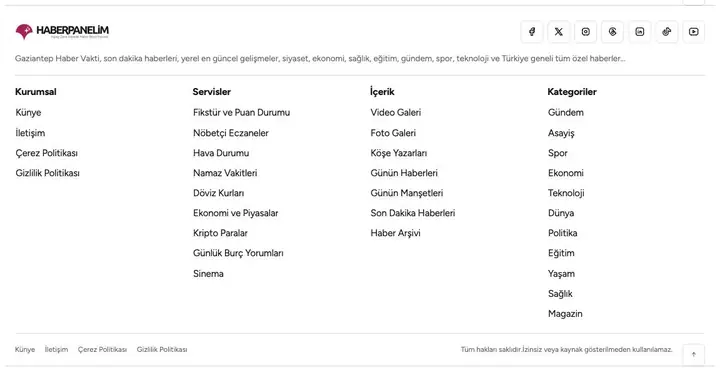Open Günlük Burç Yorumları link

pos(238,253)
